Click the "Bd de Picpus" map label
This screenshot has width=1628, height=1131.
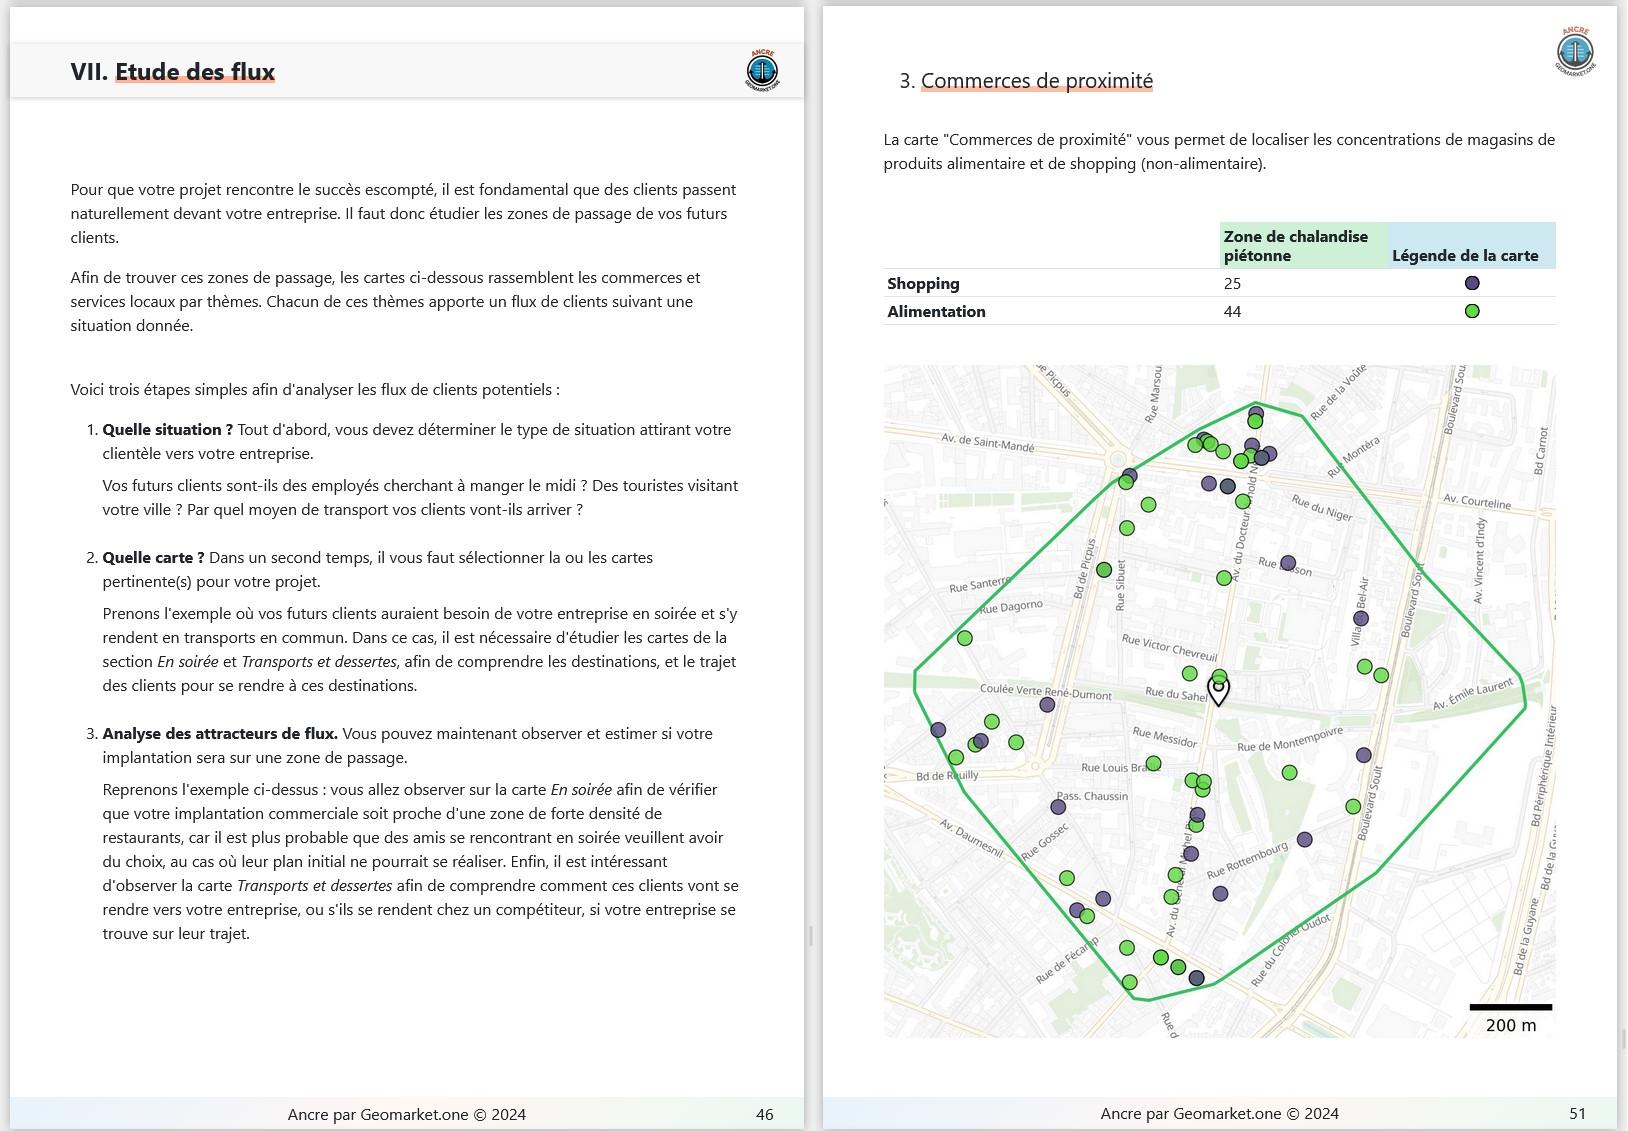pos(1085,568)
